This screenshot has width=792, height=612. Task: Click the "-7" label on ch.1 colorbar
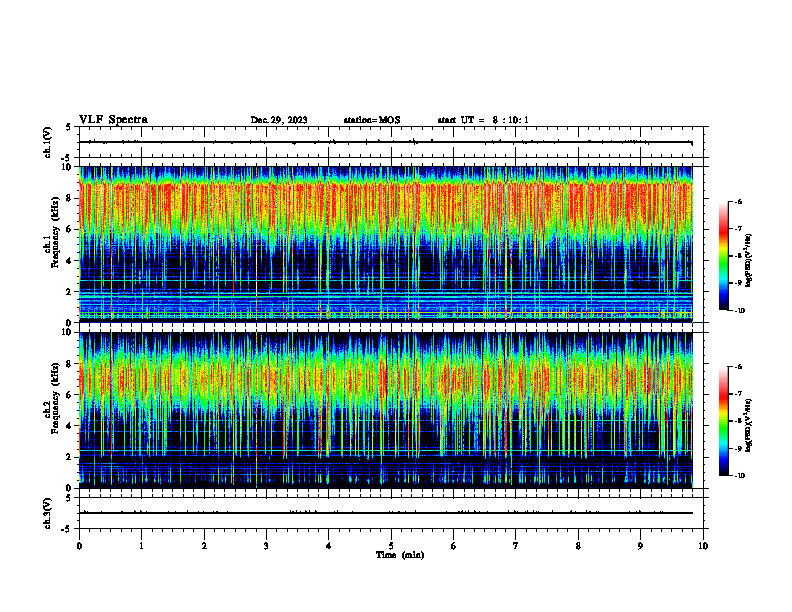point(738,229)
